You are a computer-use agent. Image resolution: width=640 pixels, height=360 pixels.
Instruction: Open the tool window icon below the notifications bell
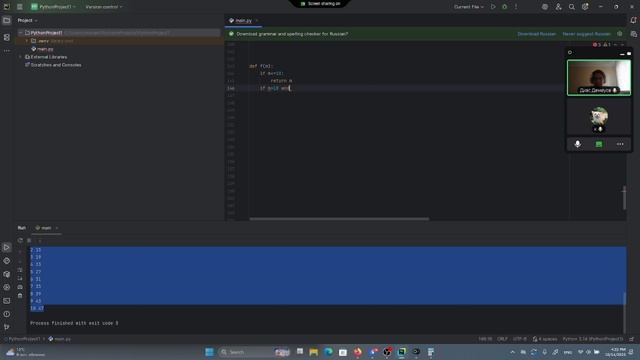pos(633,34)
